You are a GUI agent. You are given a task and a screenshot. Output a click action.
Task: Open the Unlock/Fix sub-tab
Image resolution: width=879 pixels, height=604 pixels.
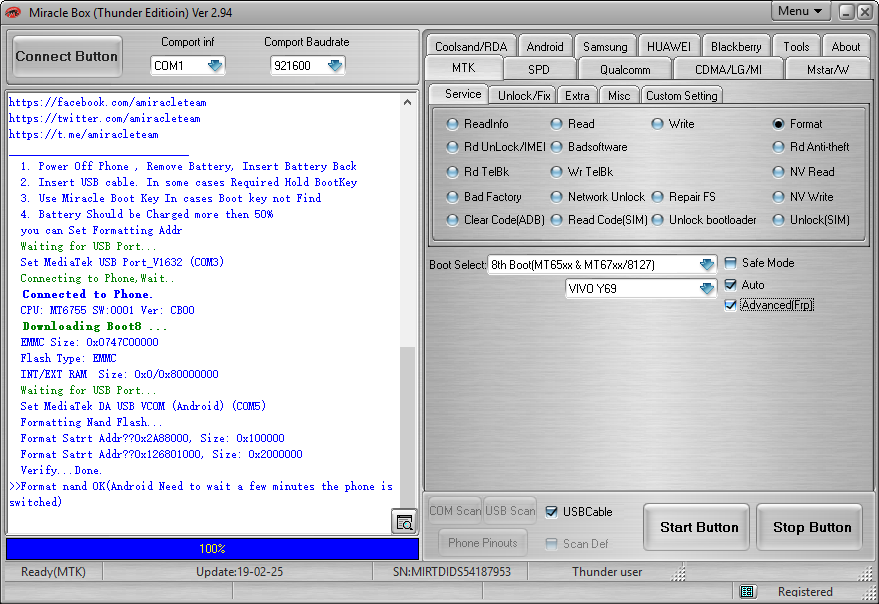(524, 96)
